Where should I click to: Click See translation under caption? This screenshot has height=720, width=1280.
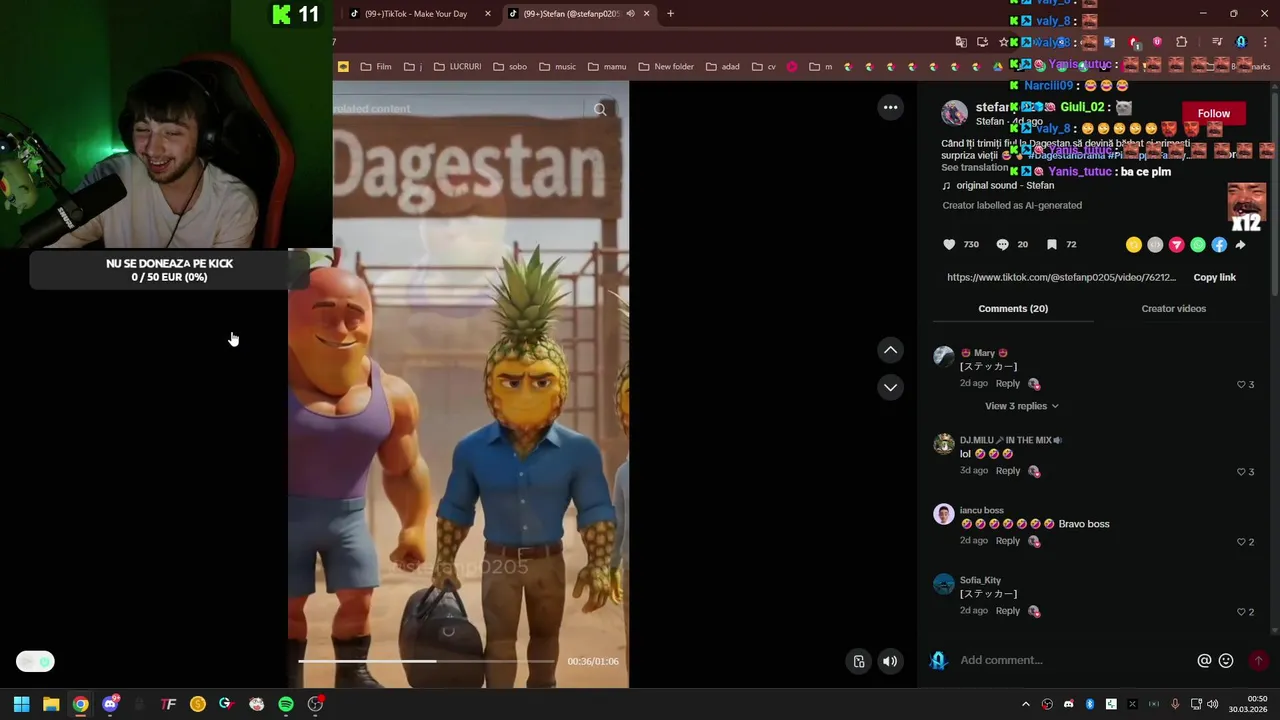[x=975, y=168]
